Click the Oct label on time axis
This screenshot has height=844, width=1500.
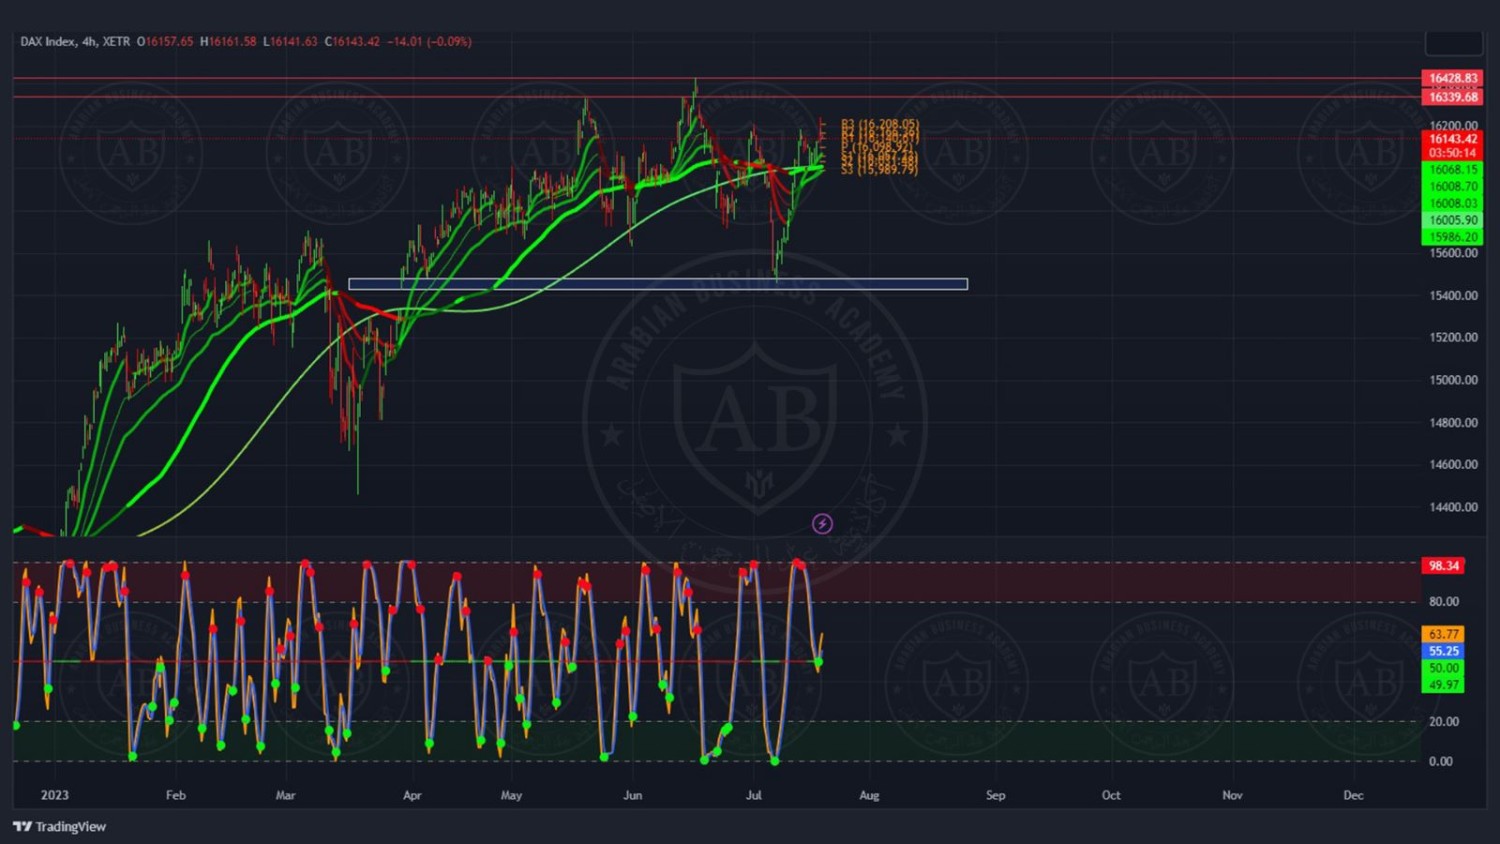(x=1111, y=796)
